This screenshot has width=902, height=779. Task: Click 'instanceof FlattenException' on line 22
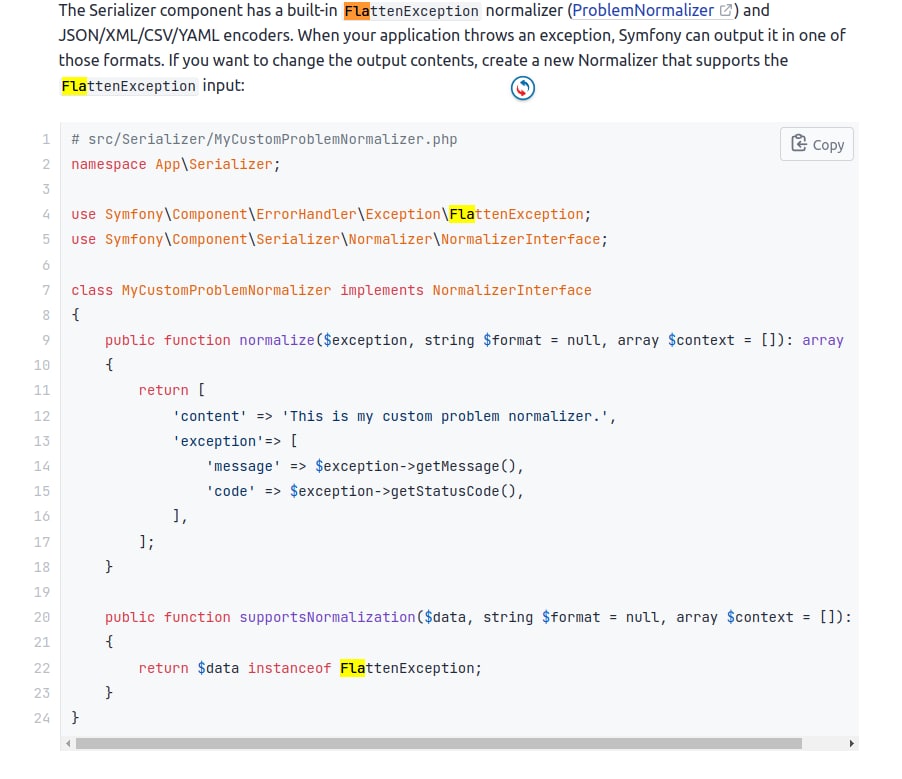pos(361,668)
